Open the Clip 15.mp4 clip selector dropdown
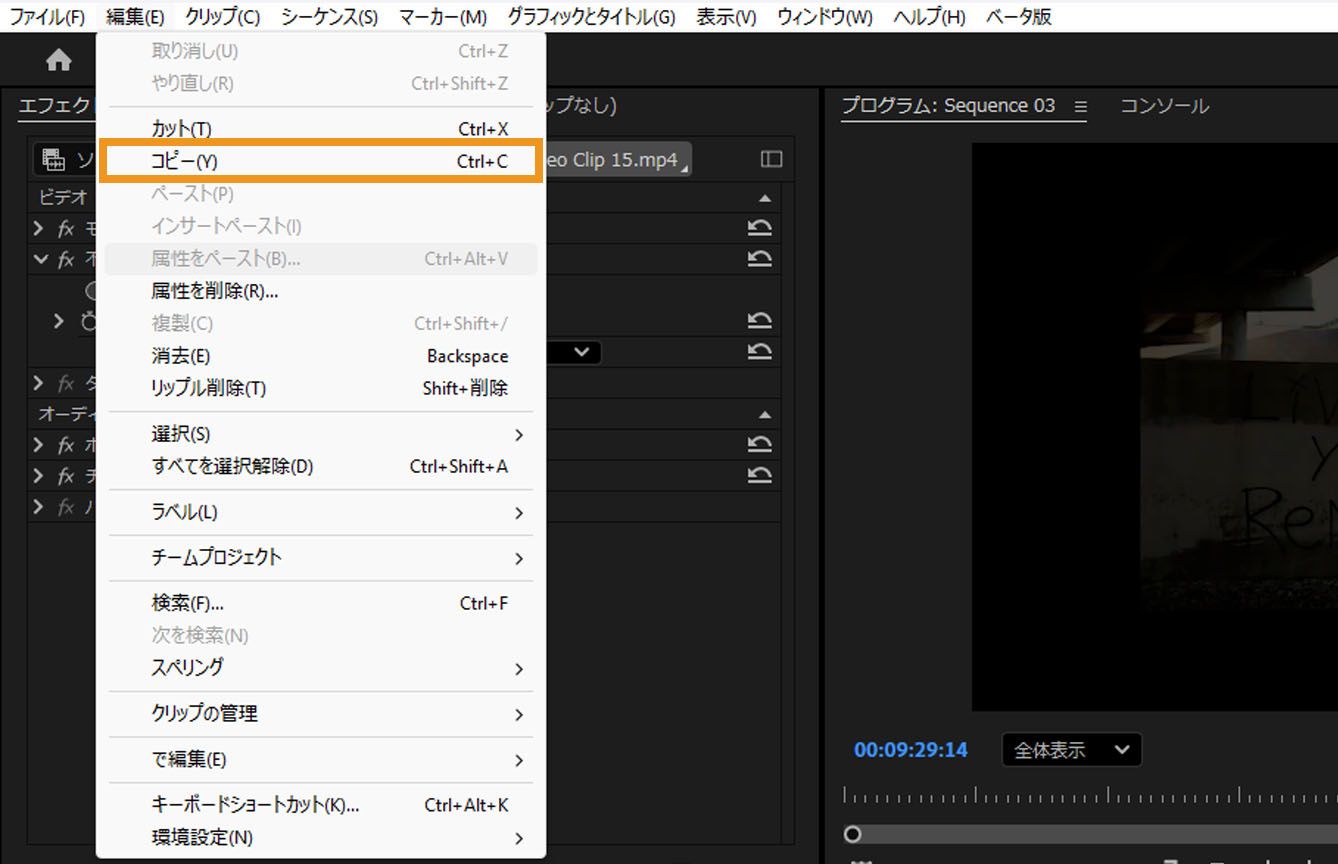Image resolution: width=1338 pixels, height=864 pixels. 618,160
